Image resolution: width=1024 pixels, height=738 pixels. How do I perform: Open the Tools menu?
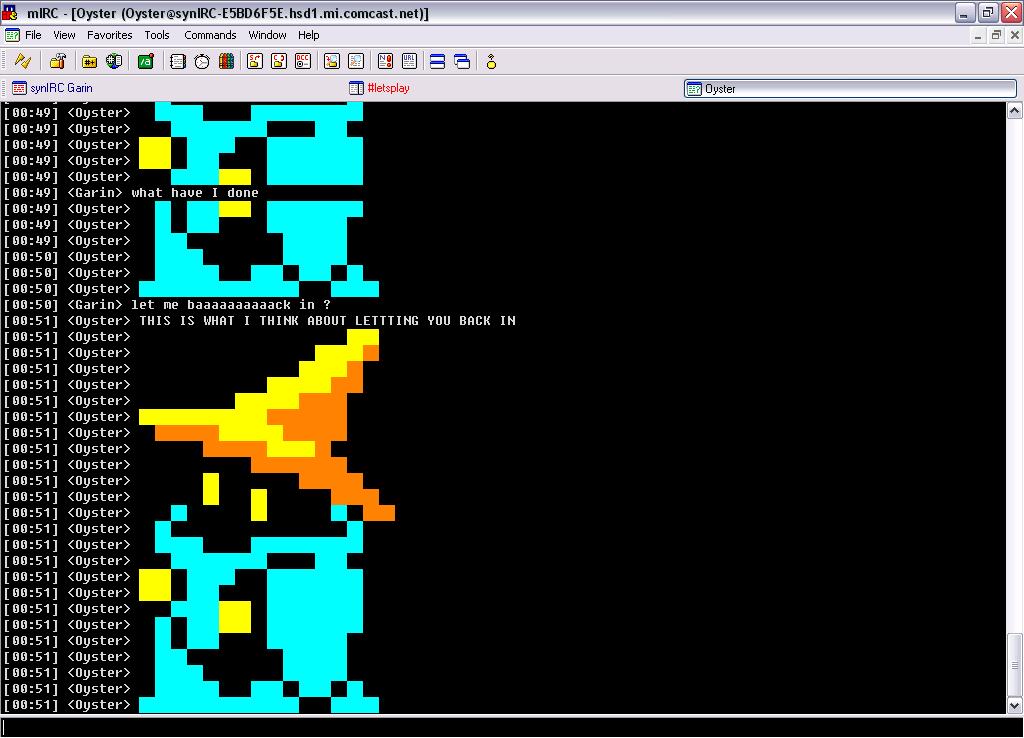click(x=157, y=35)
